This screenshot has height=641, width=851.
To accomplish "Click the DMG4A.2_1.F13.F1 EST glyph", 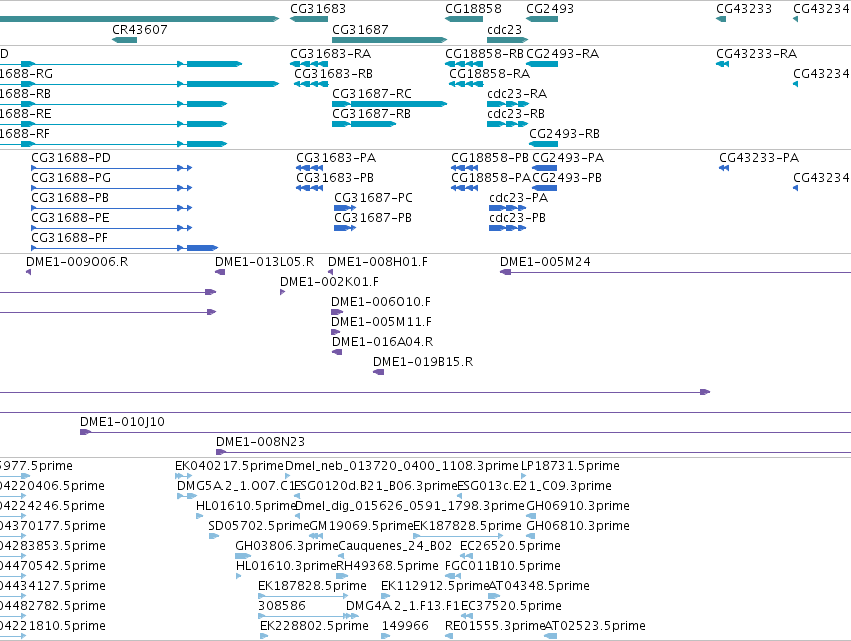I will click(x=352, y=616).
